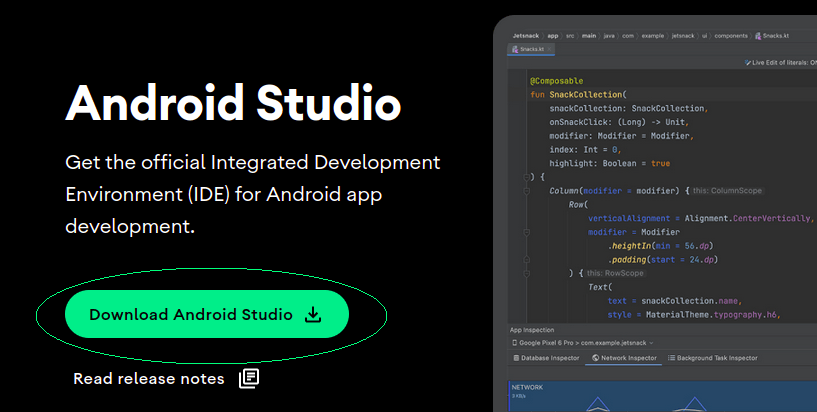
Task: Click the Live Edit of literals indicator
Action: 781,63
